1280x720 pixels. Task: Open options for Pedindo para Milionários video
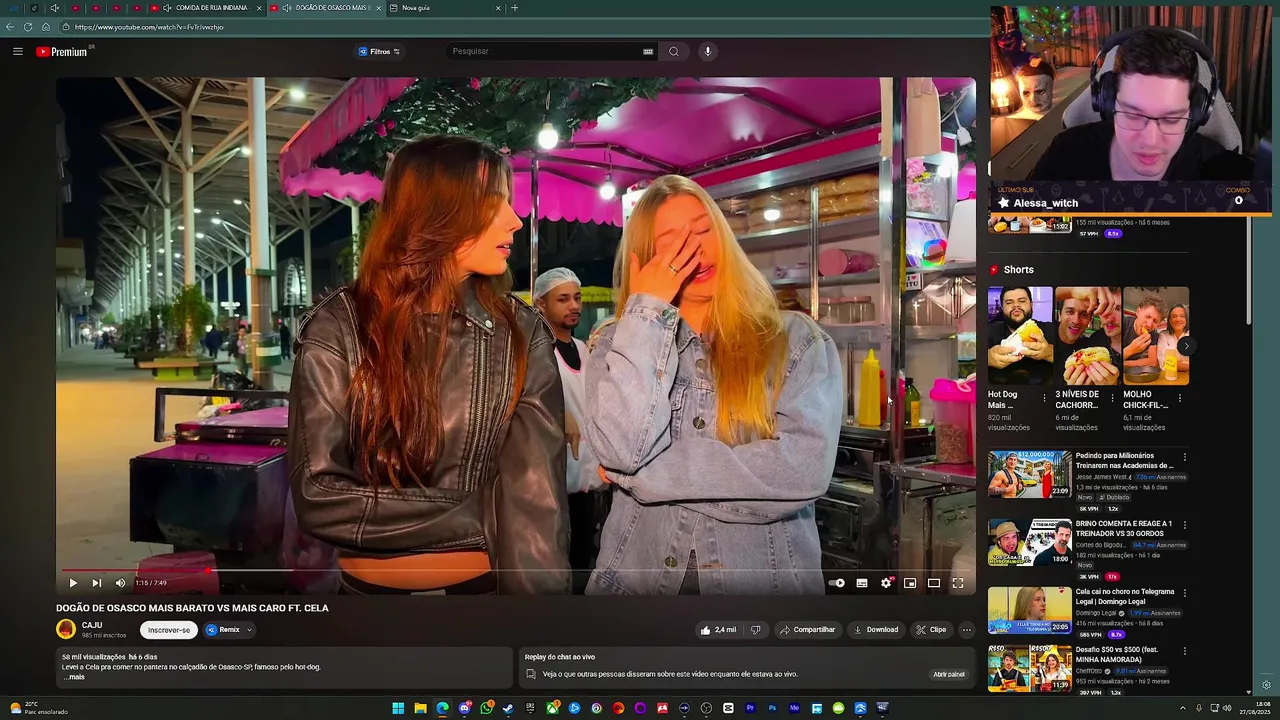pyautogui.click(x=1185, y=457)
